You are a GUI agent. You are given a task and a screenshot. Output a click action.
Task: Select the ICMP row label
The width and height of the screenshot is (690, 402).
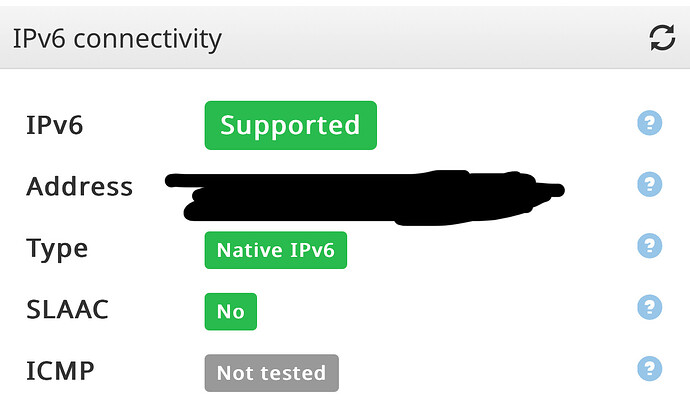point(60,371)
